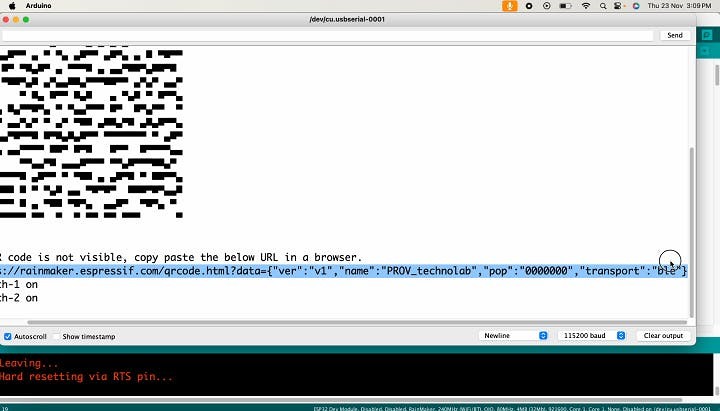Viewport: 720px width, 411px height.
Task: Click the QR code in serial output
Action: (x=91, y=133)
